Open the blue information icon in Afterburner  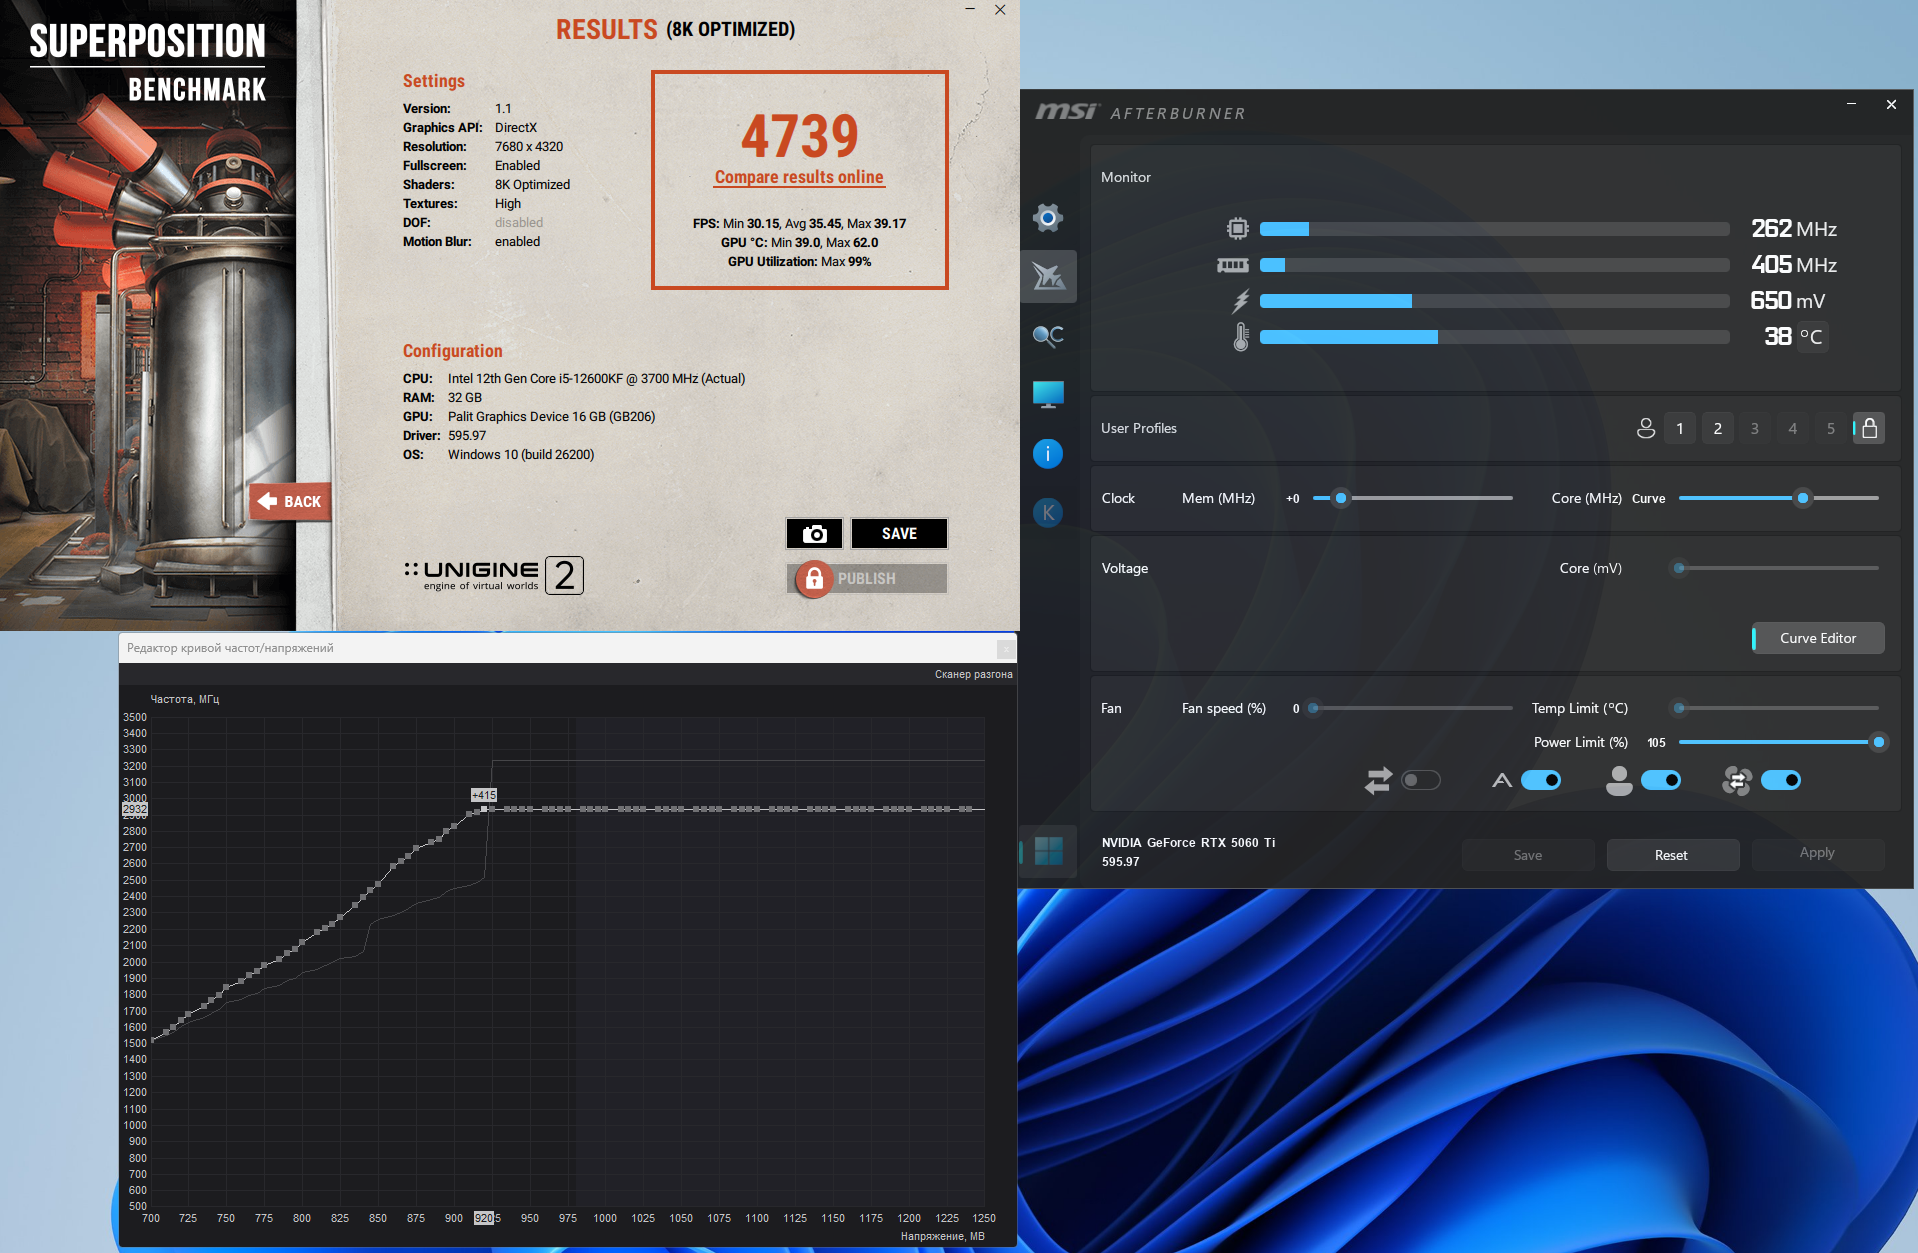(x=1047, y=454)
